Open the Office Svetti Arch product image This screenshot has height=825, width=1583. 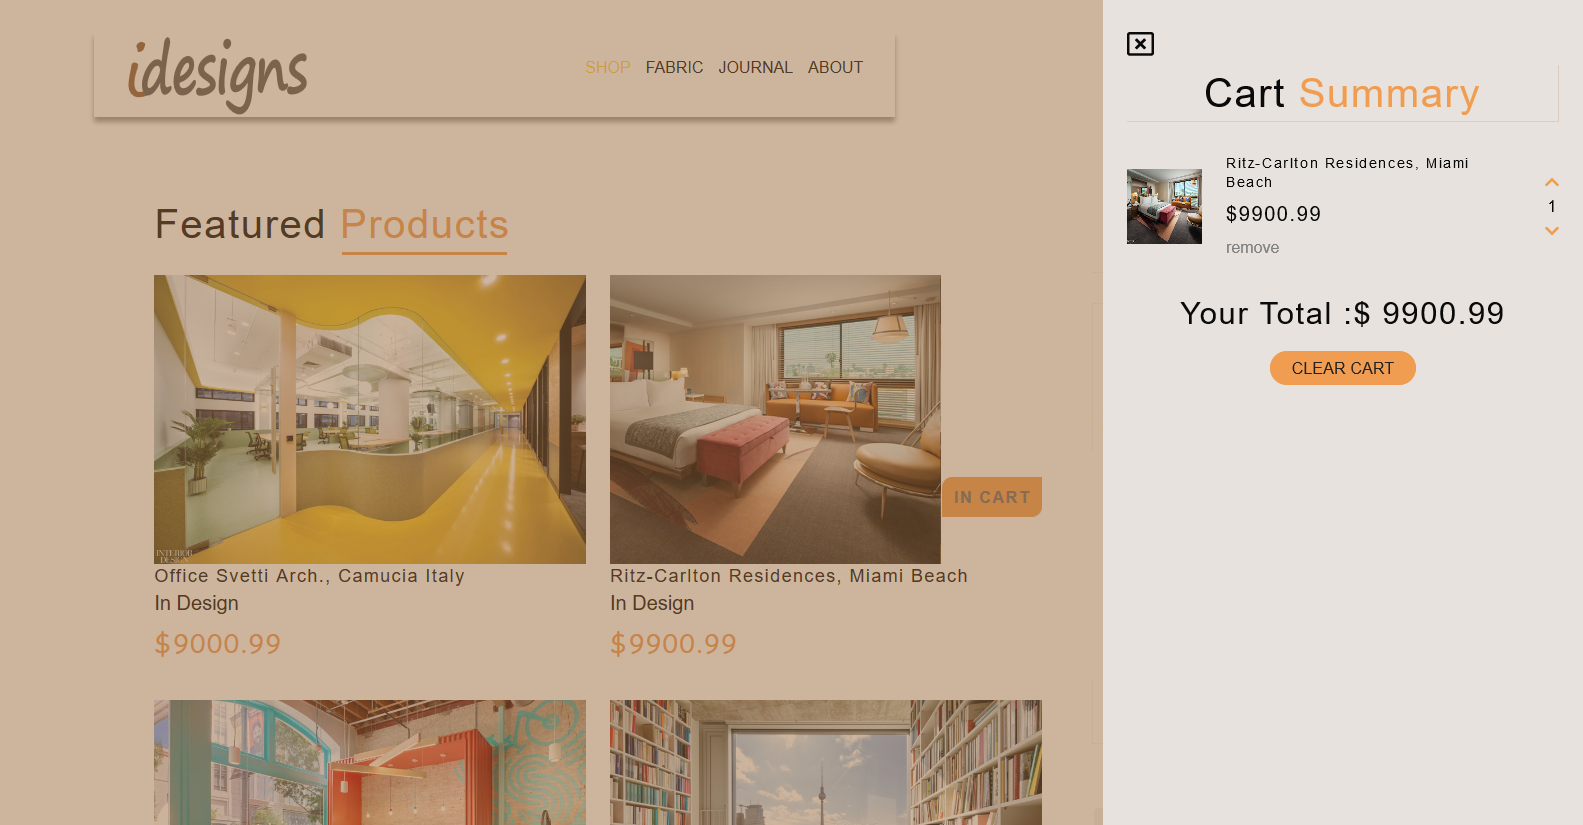click(x=370, y=419)
